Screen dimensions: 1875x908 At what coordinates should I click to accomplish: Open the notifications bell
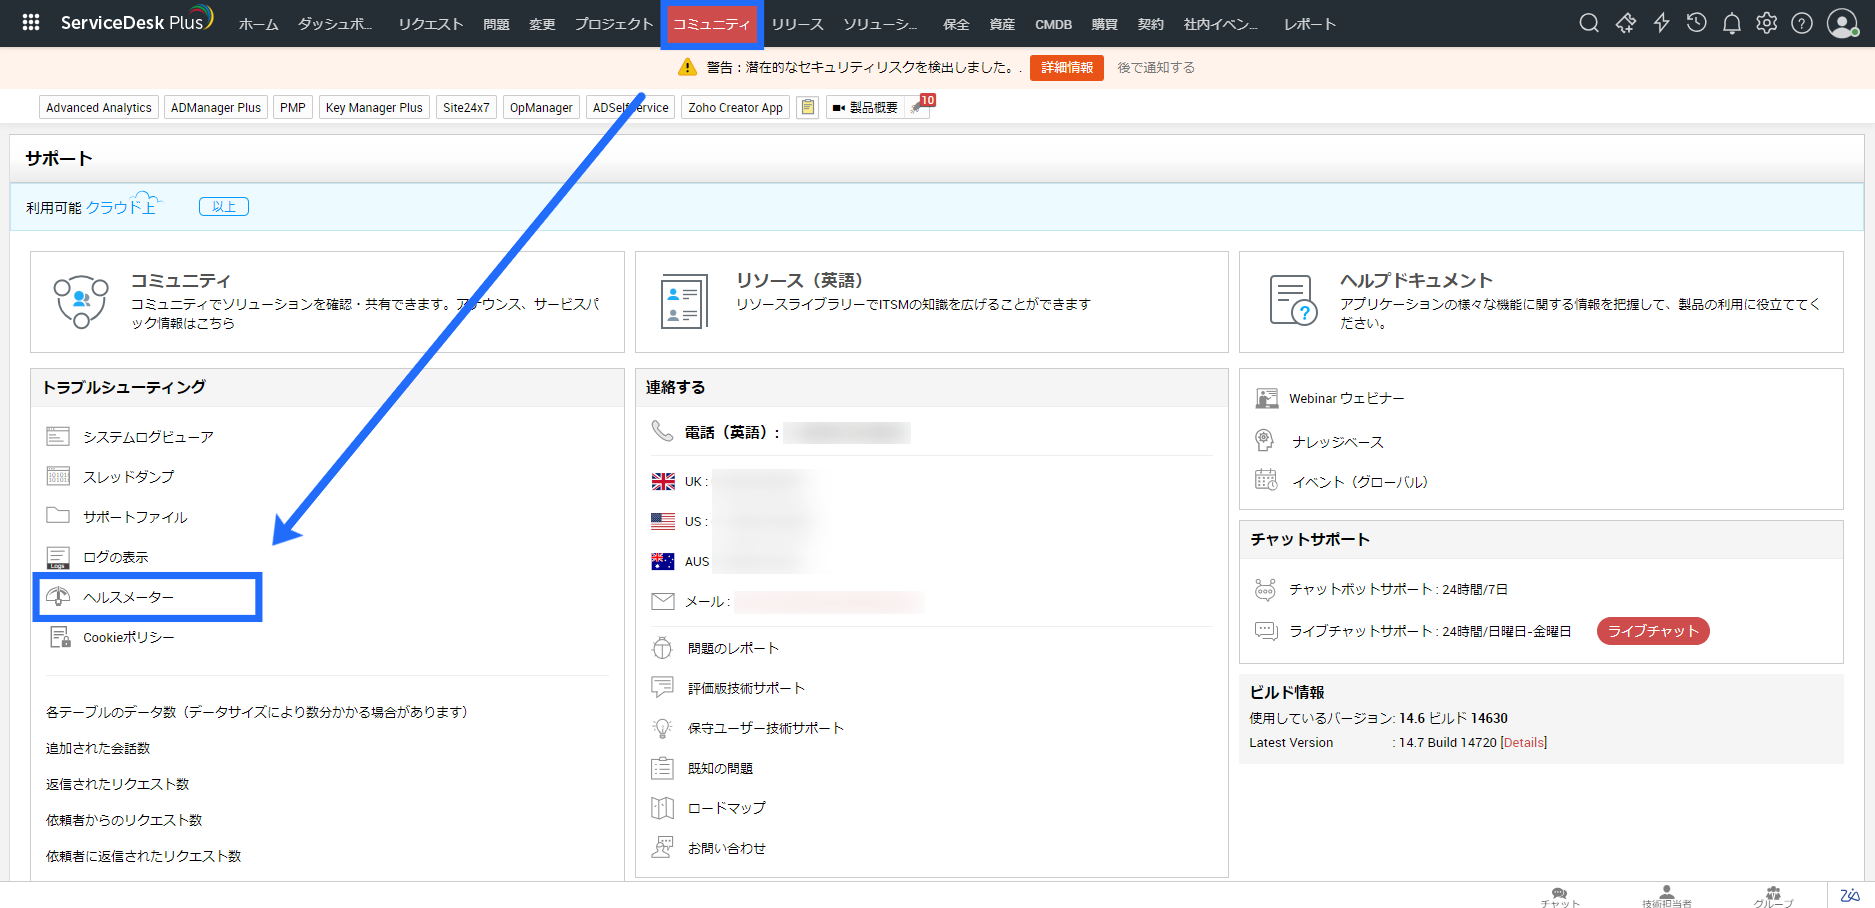[x=1731, y=23]
